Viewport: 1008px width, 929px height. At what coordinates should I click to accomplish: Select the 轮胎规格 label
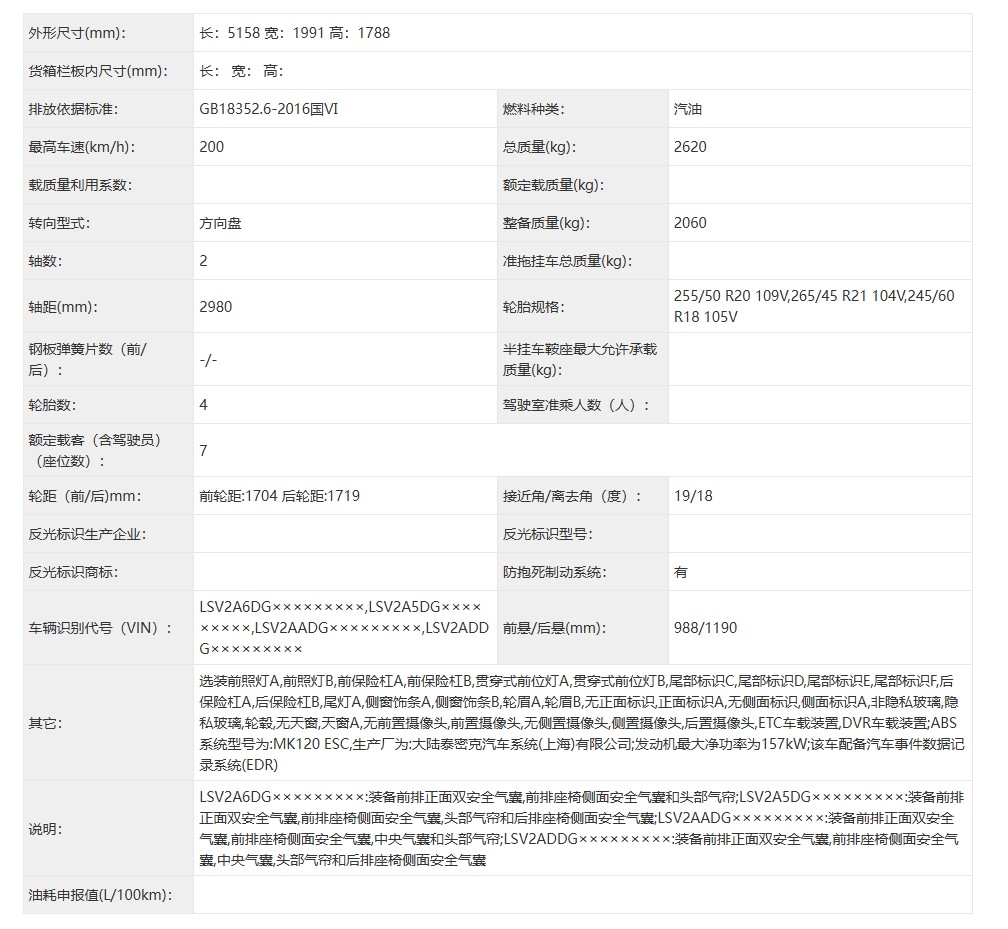[x=534, y=307]
